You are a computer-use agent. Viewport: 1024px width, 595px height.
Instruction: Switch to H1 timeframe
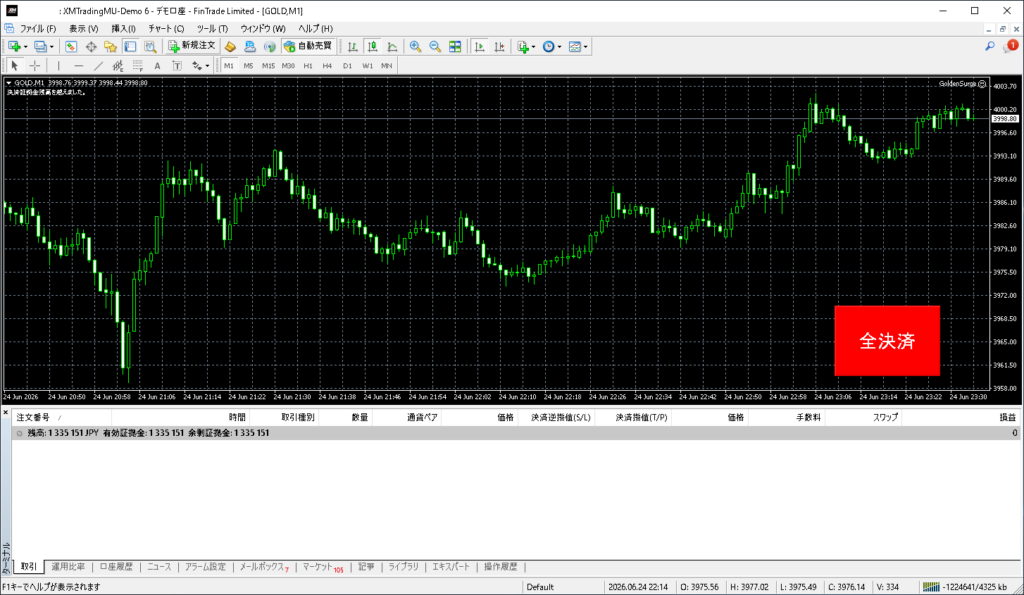[308, 65]
